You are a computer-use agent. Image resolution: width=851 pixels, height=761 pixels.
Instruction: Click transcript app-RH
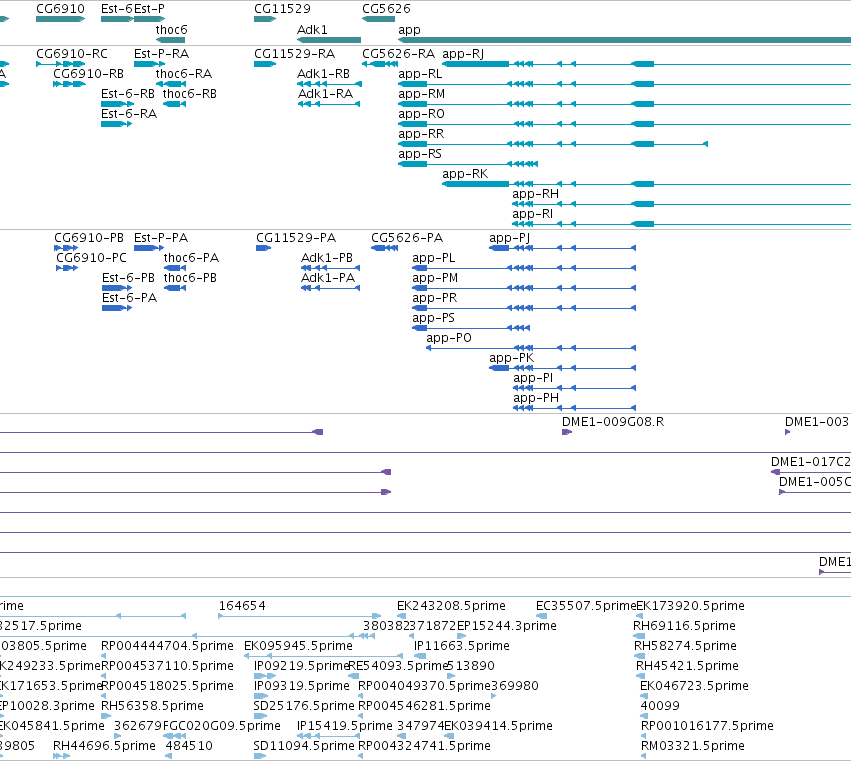pos(682,205)
